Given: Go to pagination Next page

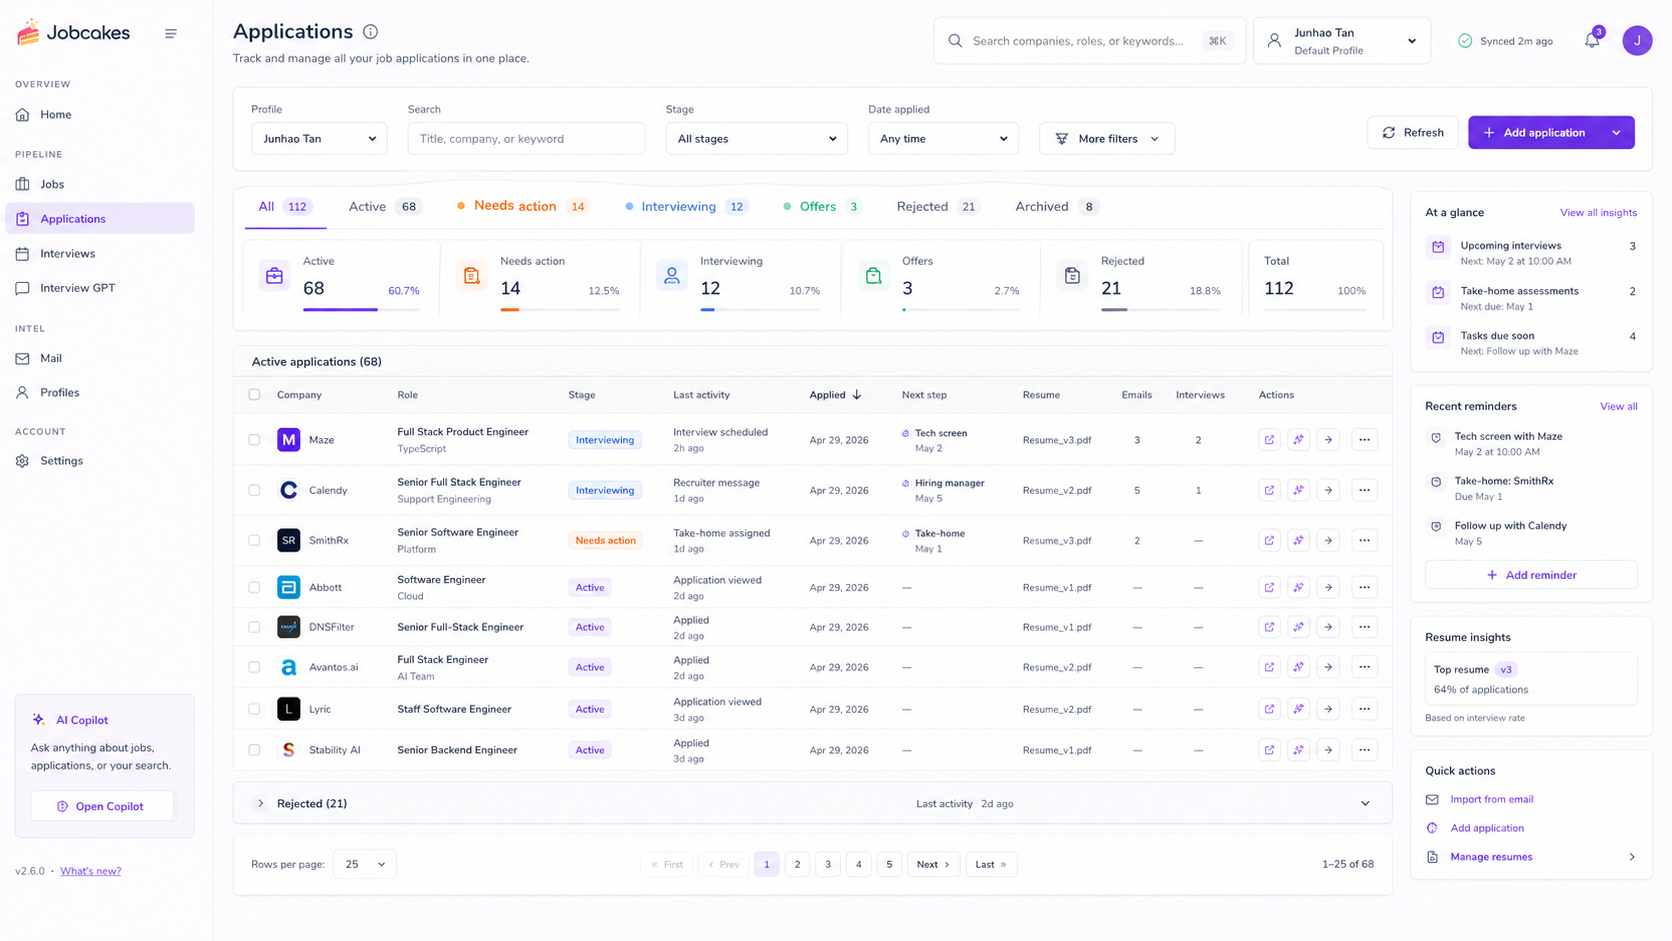Looking at the screenshot, I should click(933, 864).
